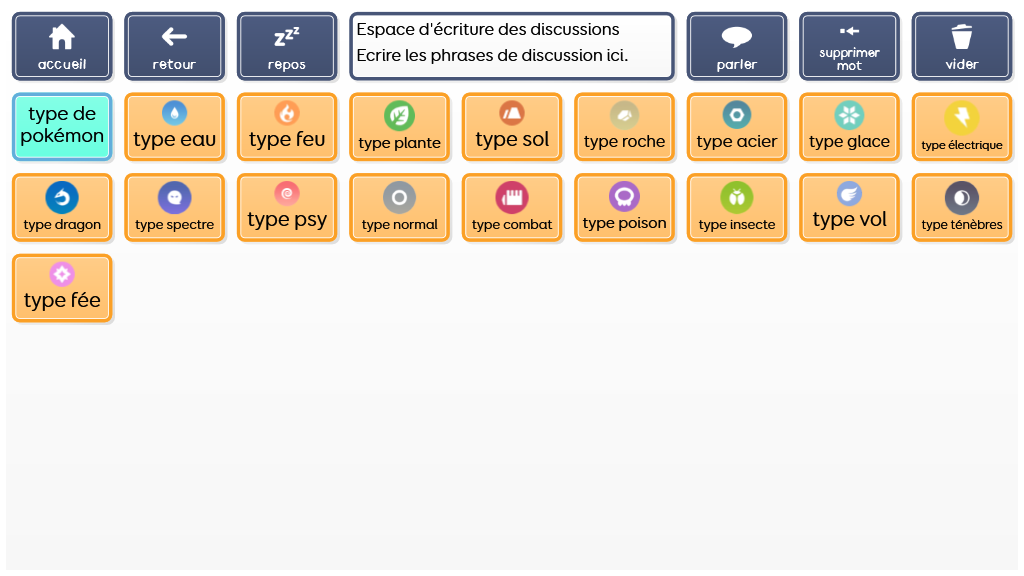The height and width of the screenshot is (576, 1024).
Task: Go to accueil home button
Action: pyautogui.click(x=62, y=46)
